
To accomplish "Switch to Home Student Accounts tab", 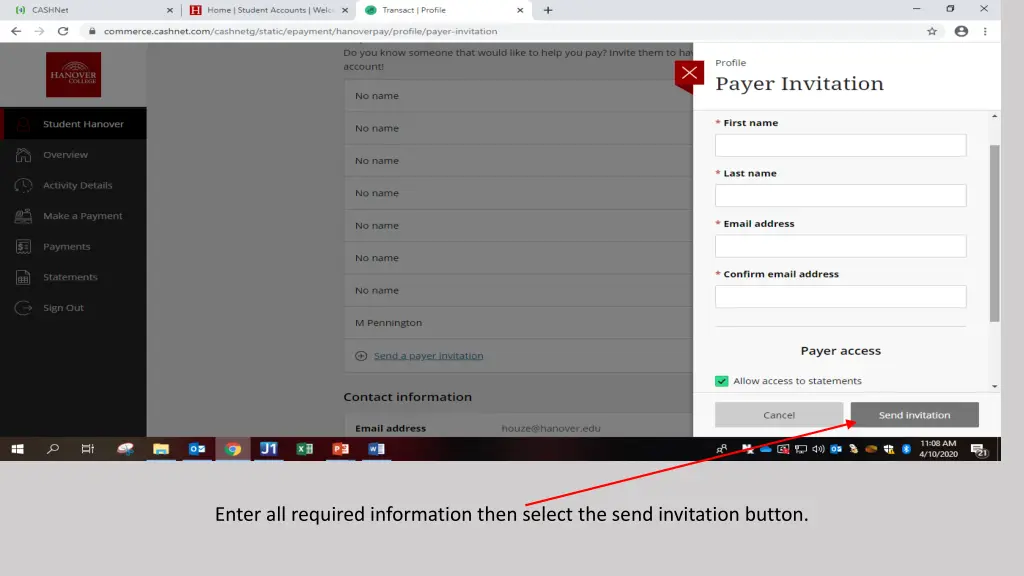I will 270,10.
